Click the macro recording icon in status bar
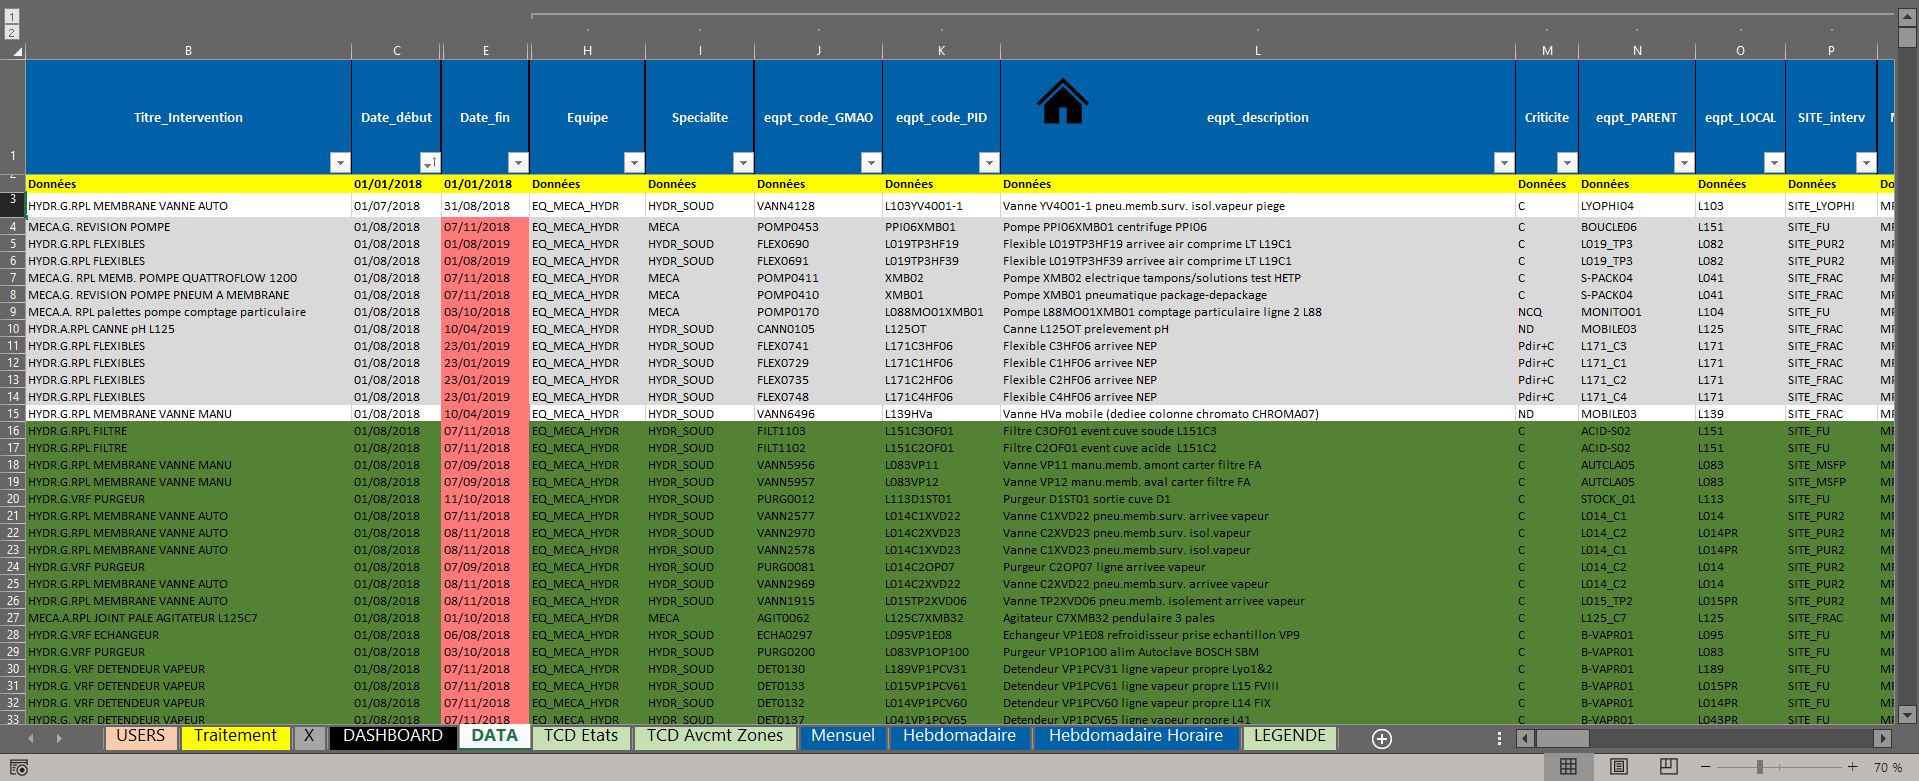The width and height of the screenshot is (1919, 781). click(x=19, y=767)
